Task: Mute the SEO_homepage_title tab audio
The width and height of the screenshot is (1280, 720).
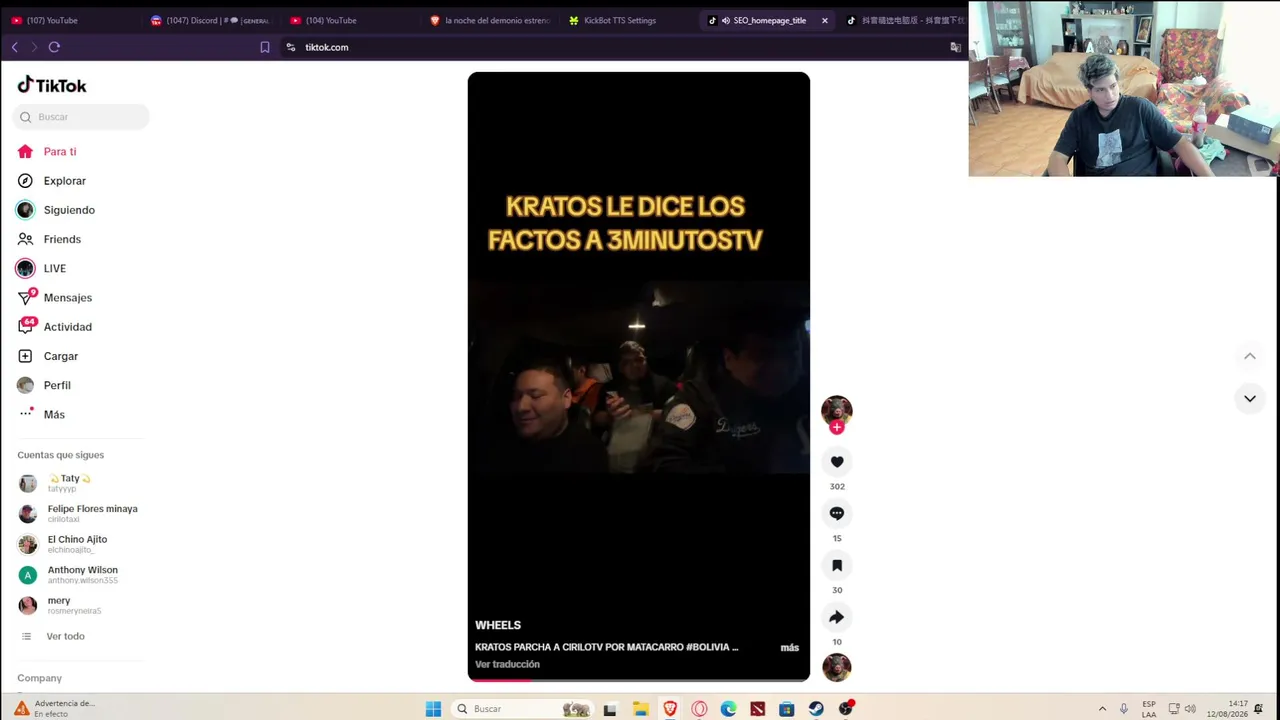Action: [726, 20]
